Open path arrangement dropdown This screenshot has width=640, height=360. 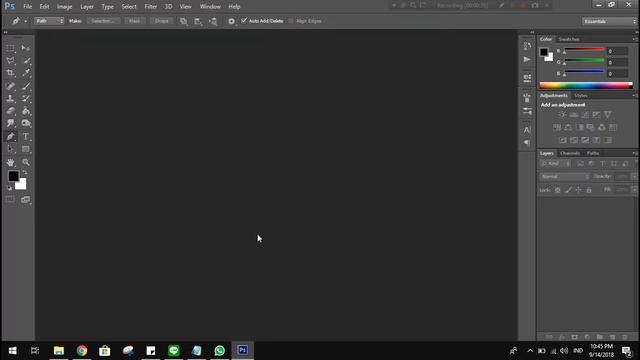click(213, 21)
